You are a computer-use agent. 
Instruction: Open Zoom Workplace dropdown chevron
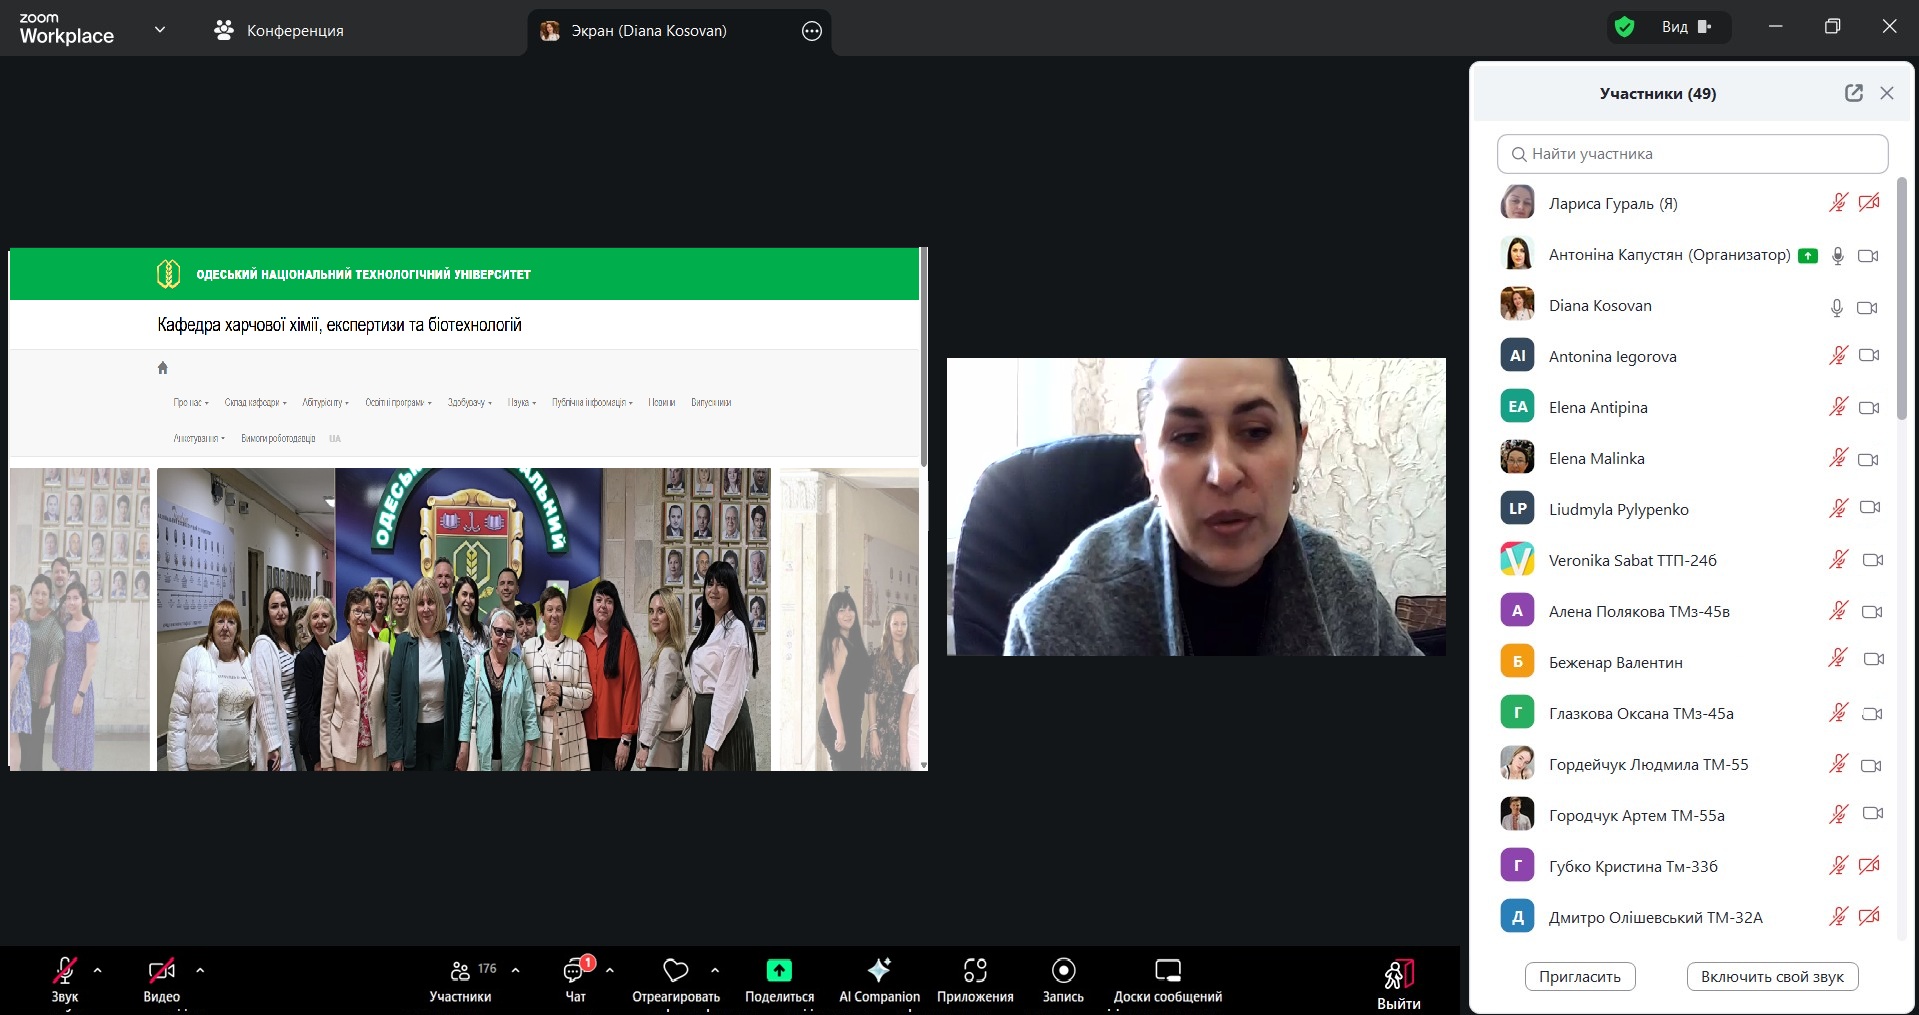click(x=159, y=30)
